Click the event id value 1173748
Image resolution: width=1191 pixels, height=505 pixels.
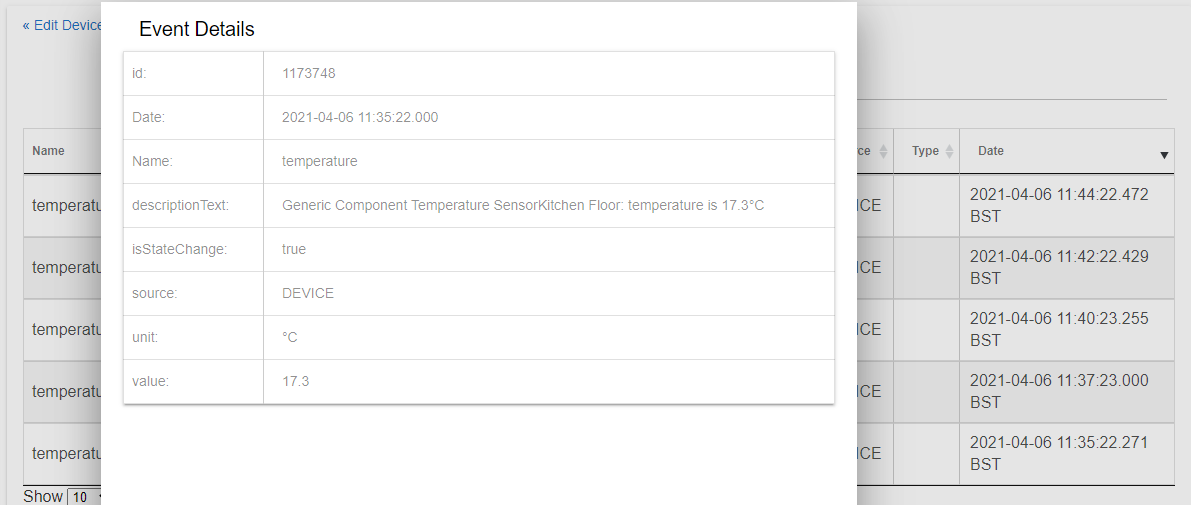pyautogui.click(x=309, y=73)
